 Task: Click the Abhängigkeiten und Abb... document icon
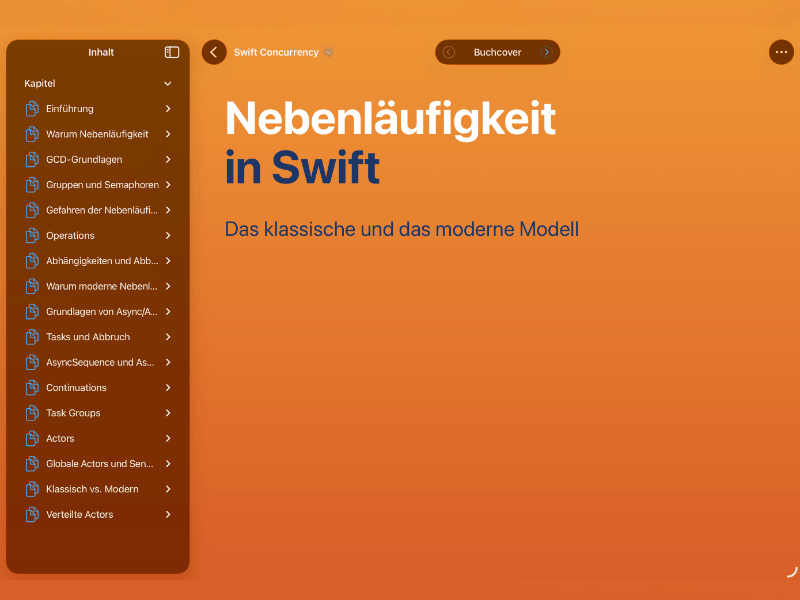[x=32, y=261]
